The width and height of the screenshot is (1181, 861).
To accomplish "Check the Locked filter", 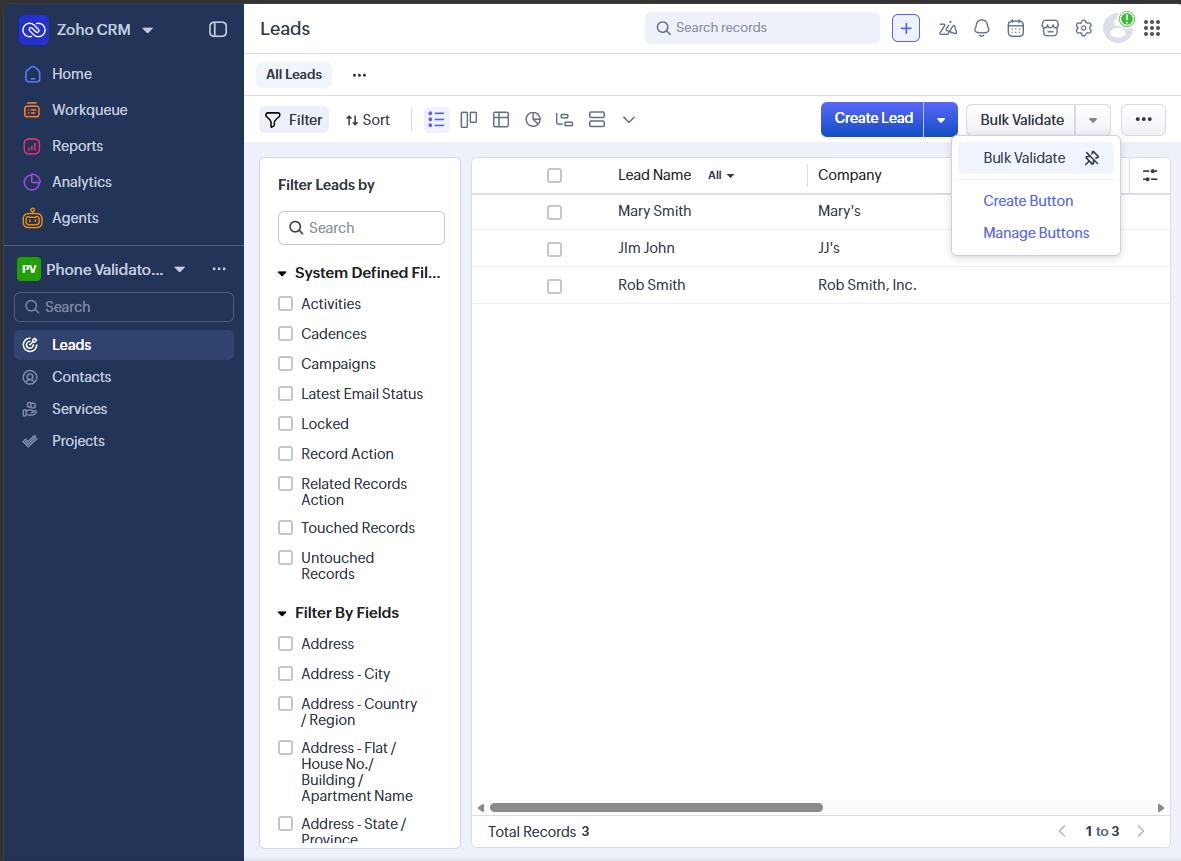I will coord(285,424).
